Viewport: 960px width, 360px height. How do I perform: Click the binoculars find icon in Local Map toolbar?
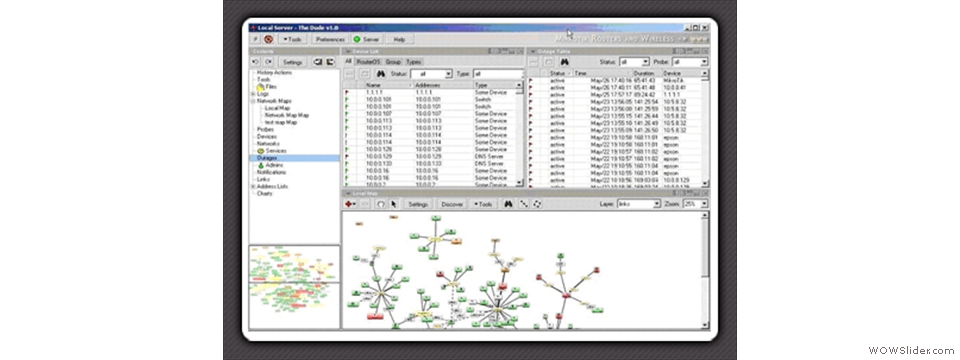[x=508, y=204]
